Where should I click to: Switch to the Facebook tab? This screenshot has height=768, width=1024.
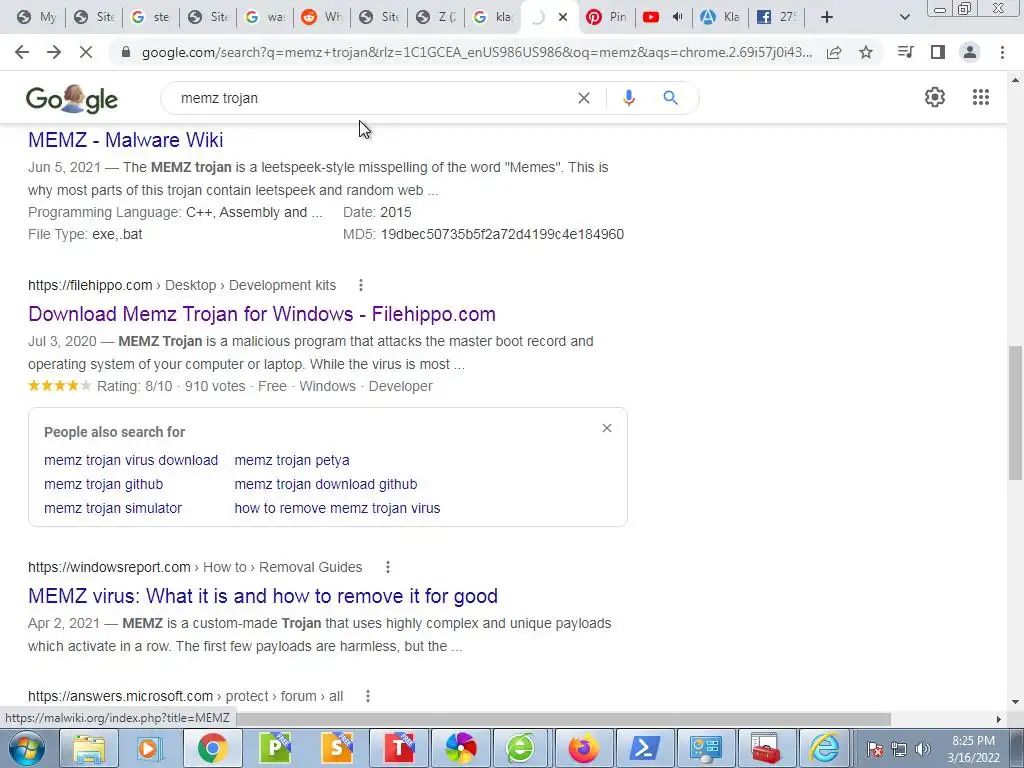(777, 17)
